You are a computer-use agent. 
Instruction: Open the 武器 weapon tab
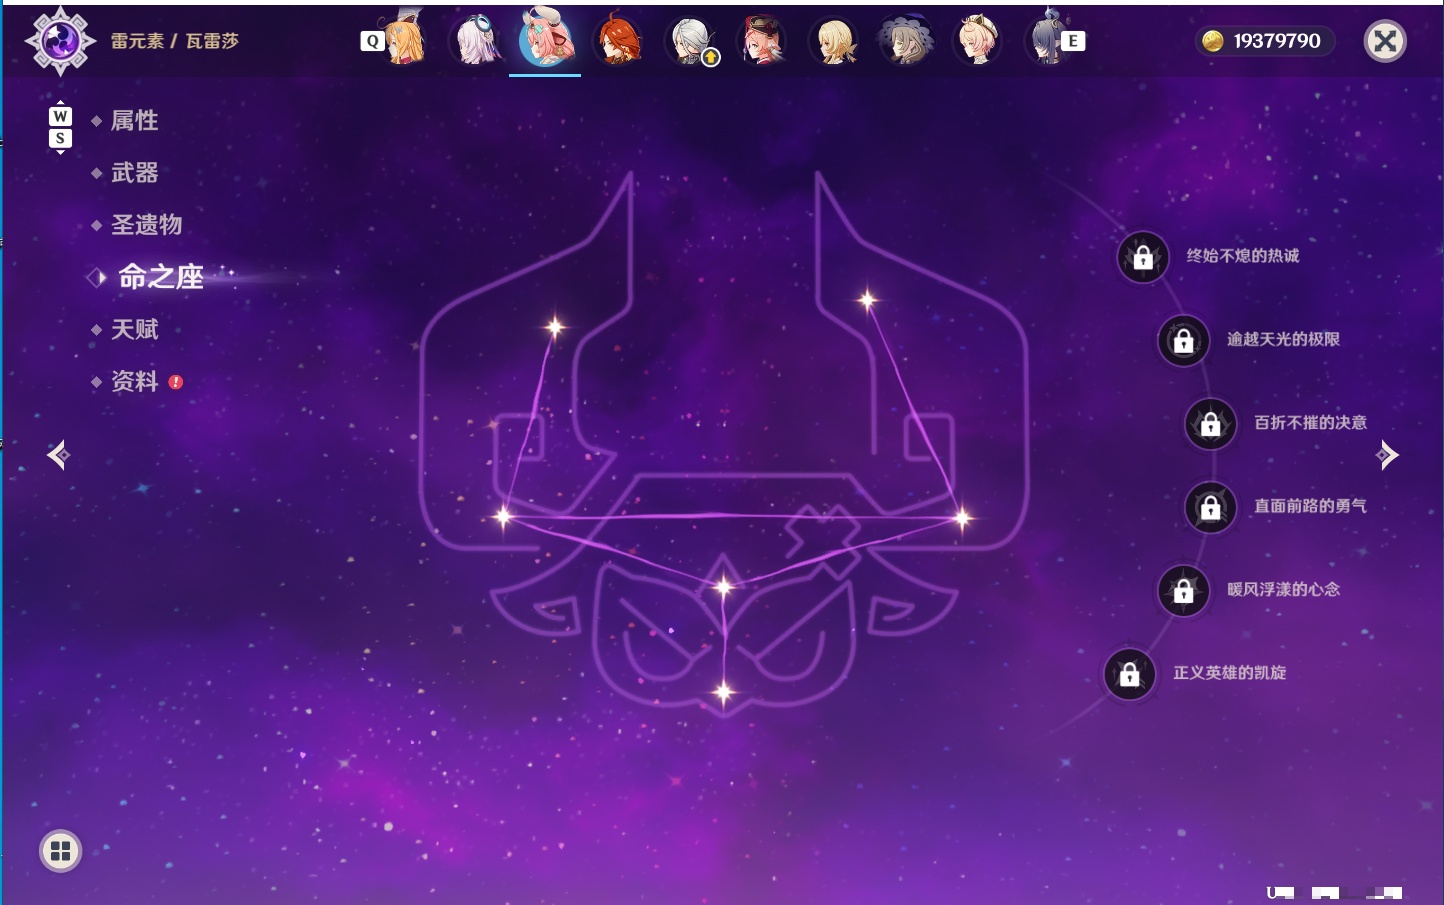pyautogui.click(x=135, y=173)
